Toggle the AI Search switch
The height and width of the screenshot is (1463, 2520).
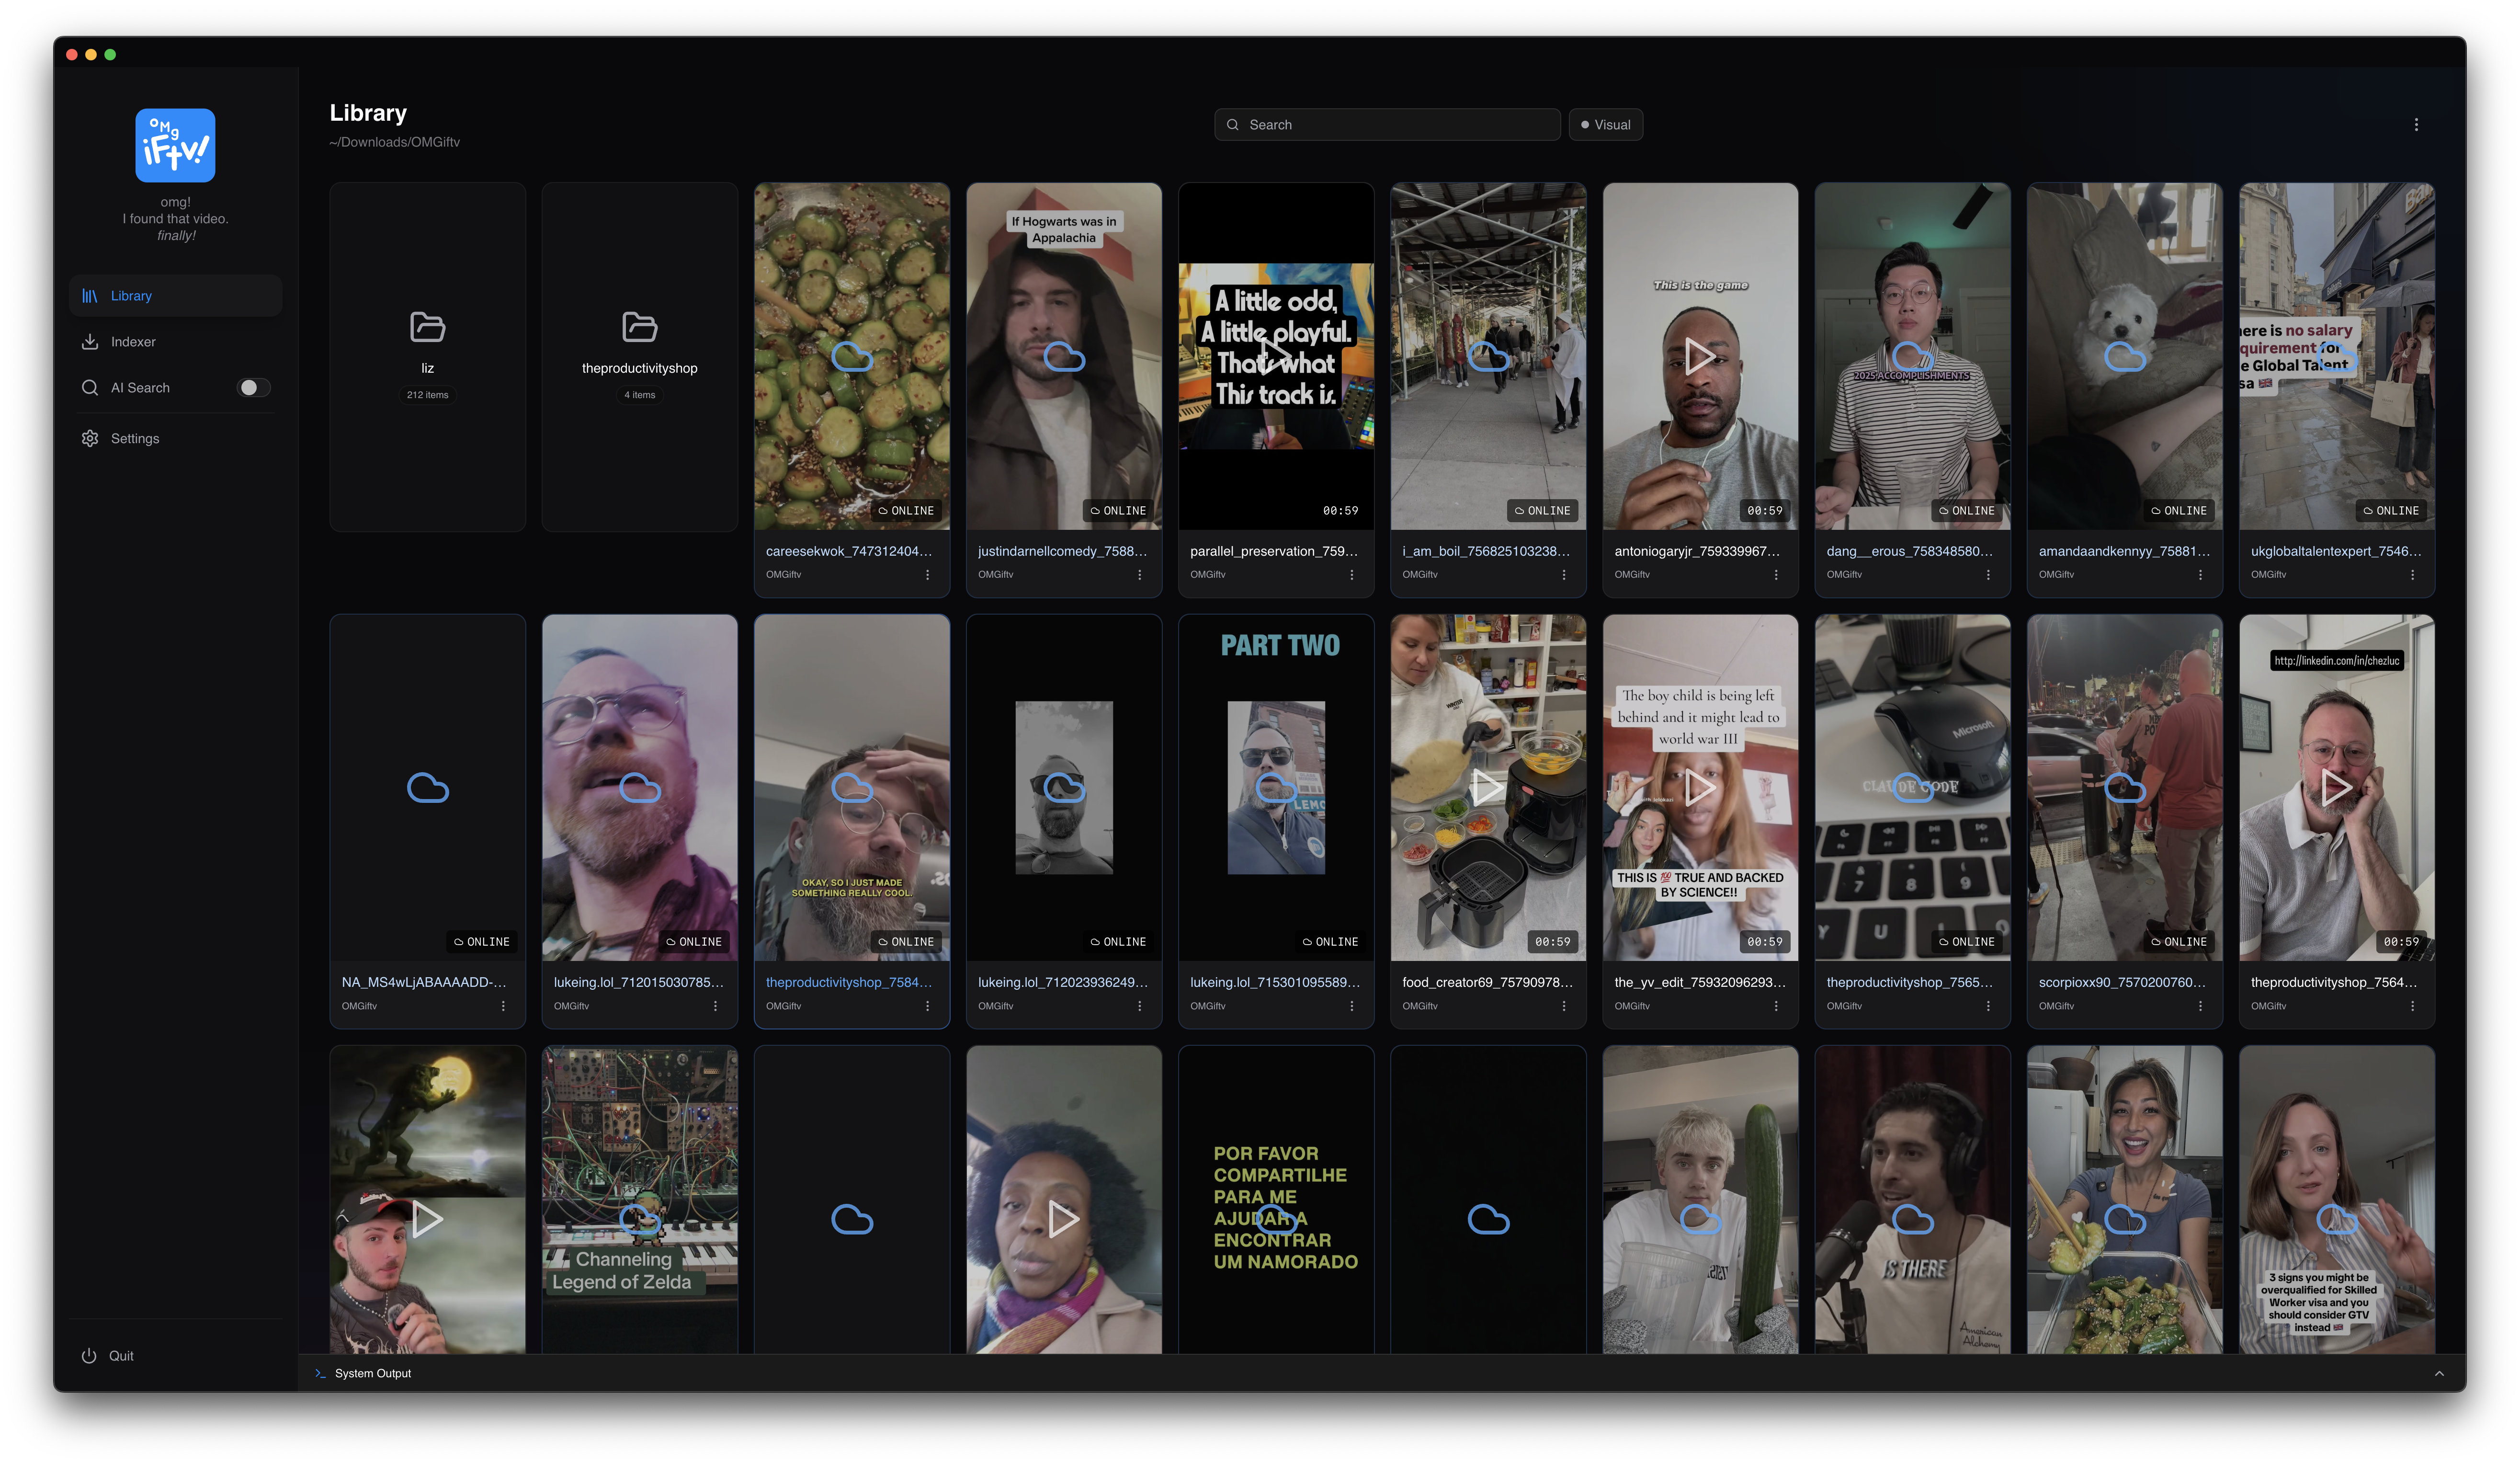coord(253,388)
